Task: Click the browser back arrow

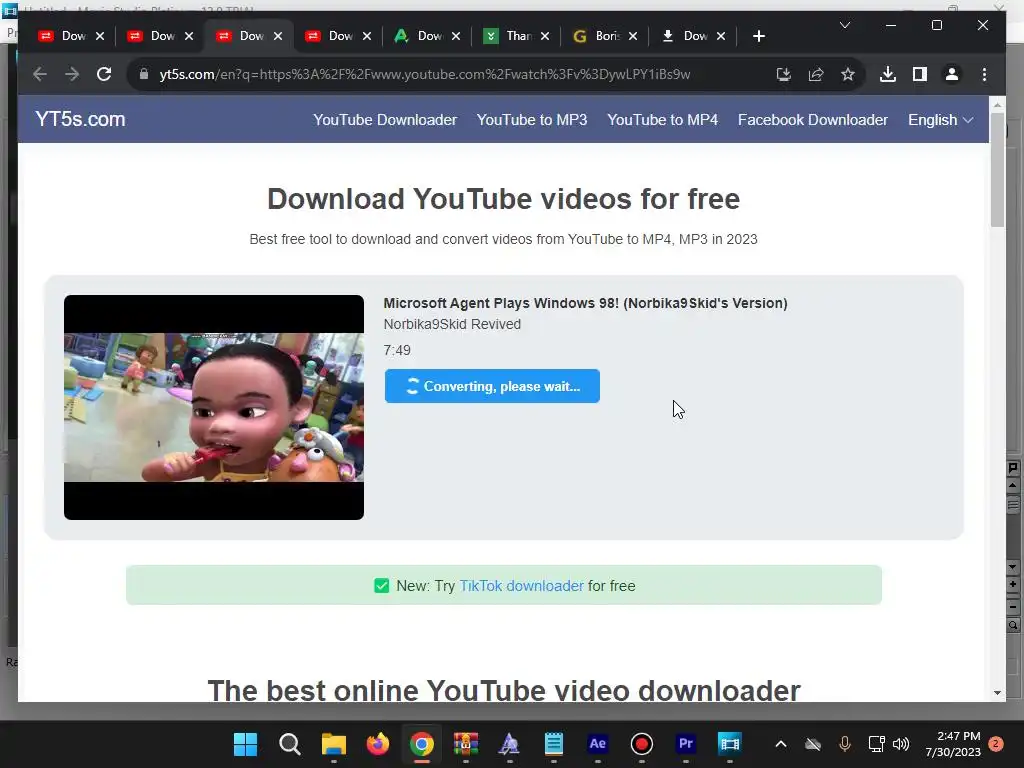Action: click(40, 74)
